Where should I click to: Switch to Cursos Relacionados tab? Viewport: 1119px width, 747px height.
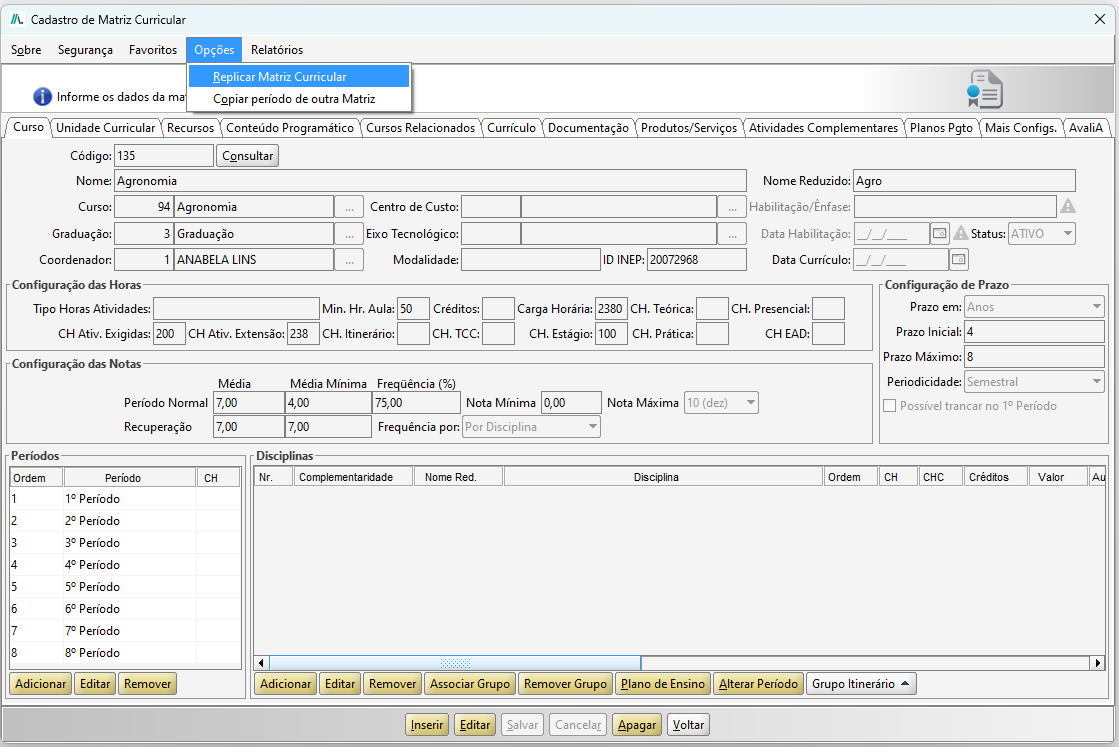coord(420,128)
